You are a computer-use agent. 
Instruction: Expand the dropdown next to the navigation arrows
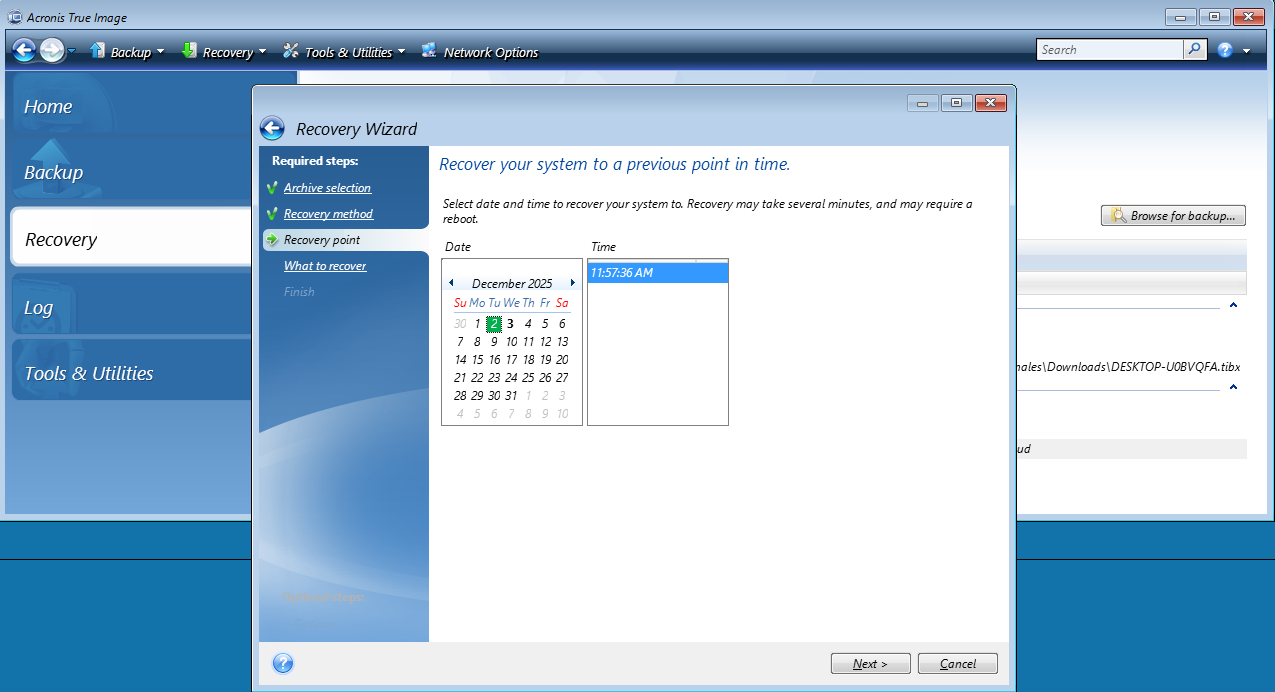[70, 50]
